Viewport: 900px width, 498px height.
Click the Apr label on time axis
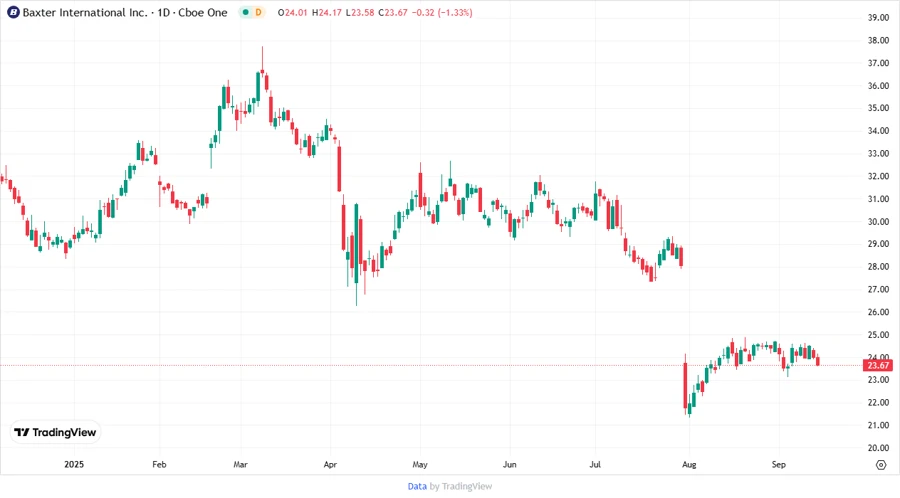(x=330, y=464)
